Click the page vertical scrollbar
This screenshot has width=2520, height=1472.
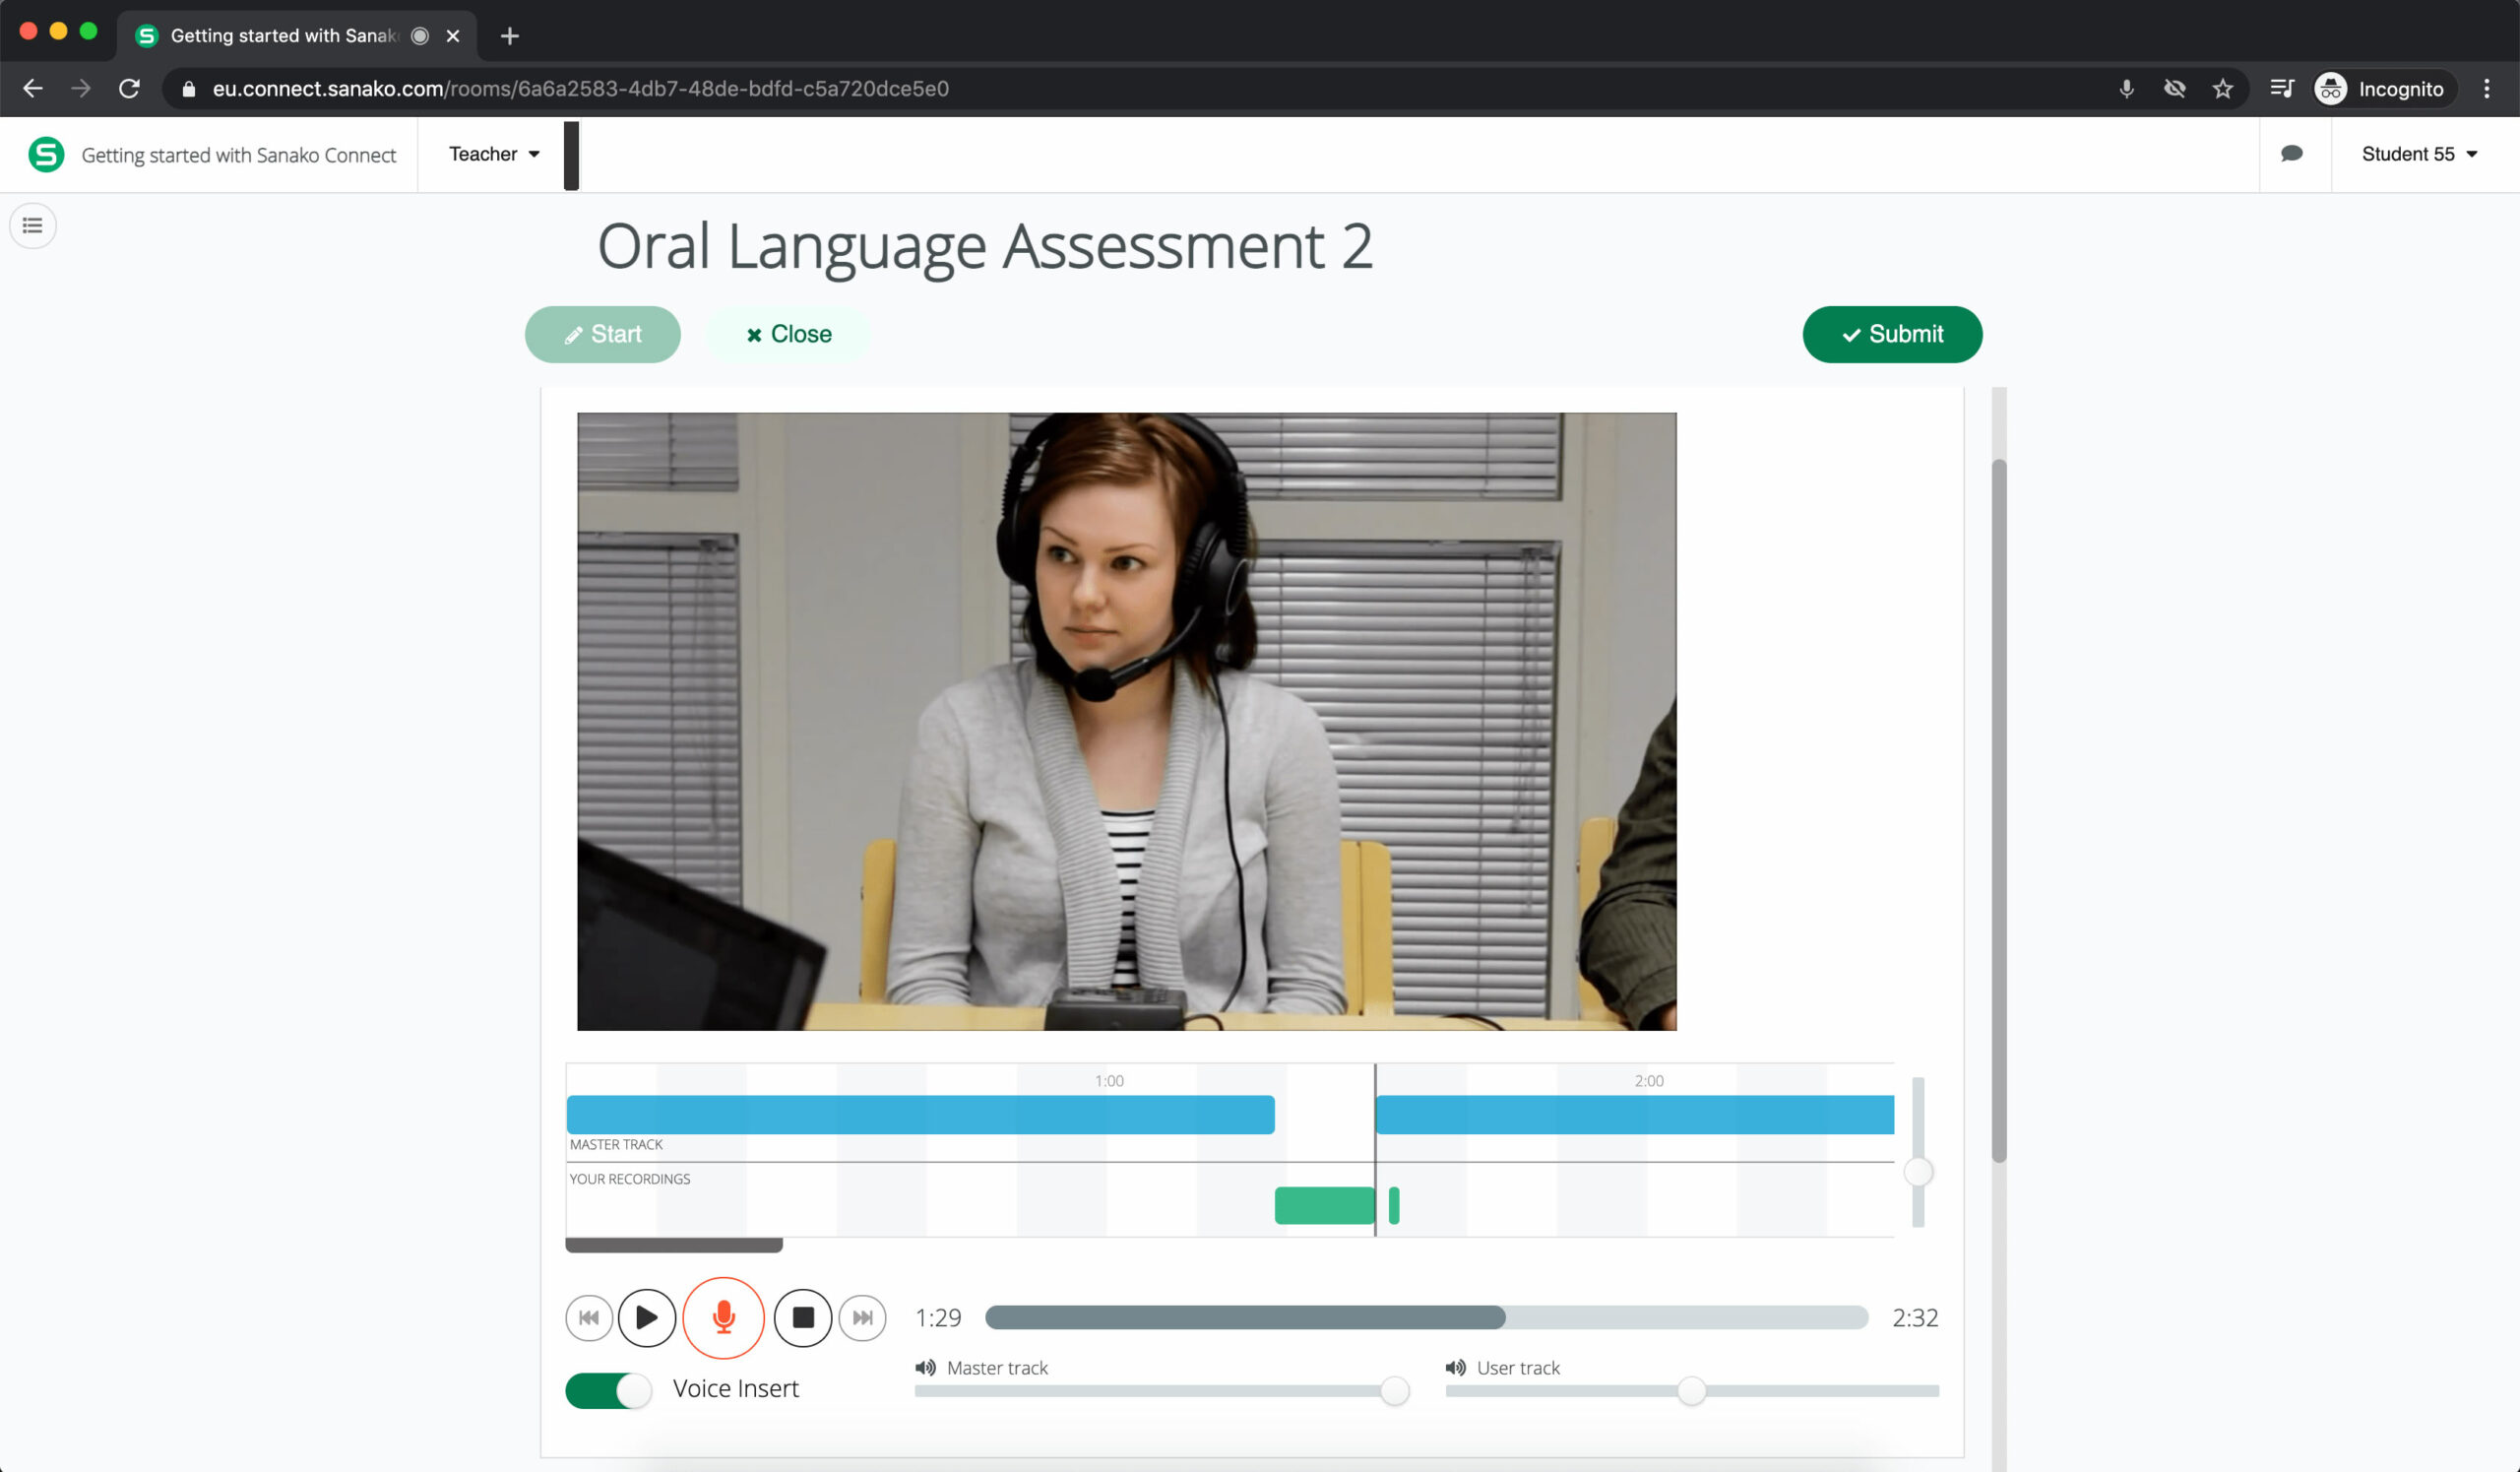1999,810
